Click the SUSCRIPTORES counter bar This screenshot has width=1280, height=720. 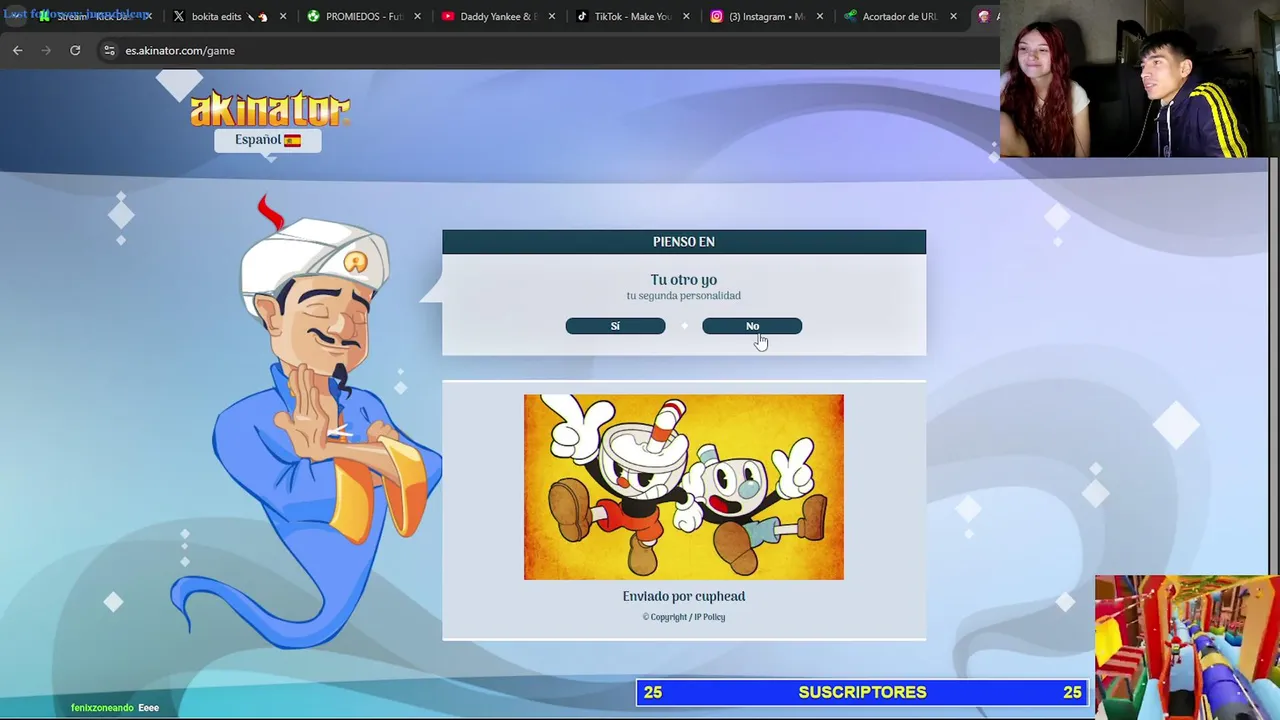pyautogui.click(x=862, y=692)
